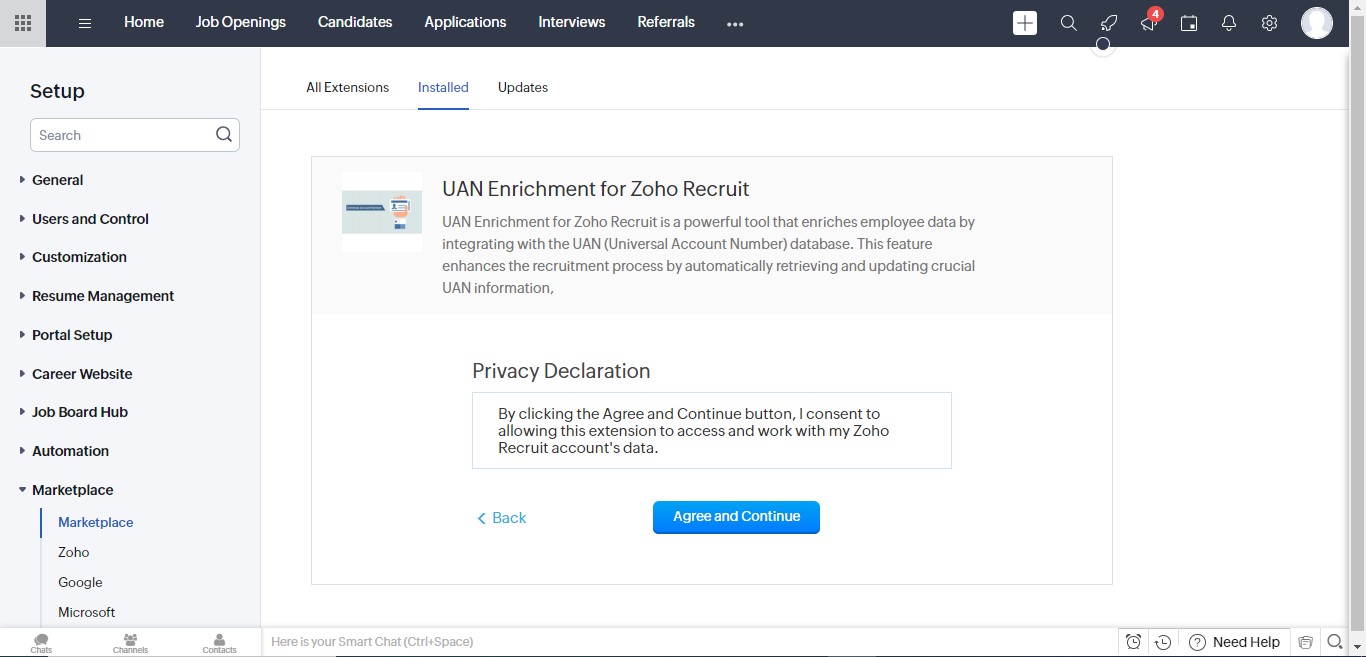The image size is (1366, 657).
Task: Click the Agree and Continue button
Action: pyautogui.click(x=736, y=517)
